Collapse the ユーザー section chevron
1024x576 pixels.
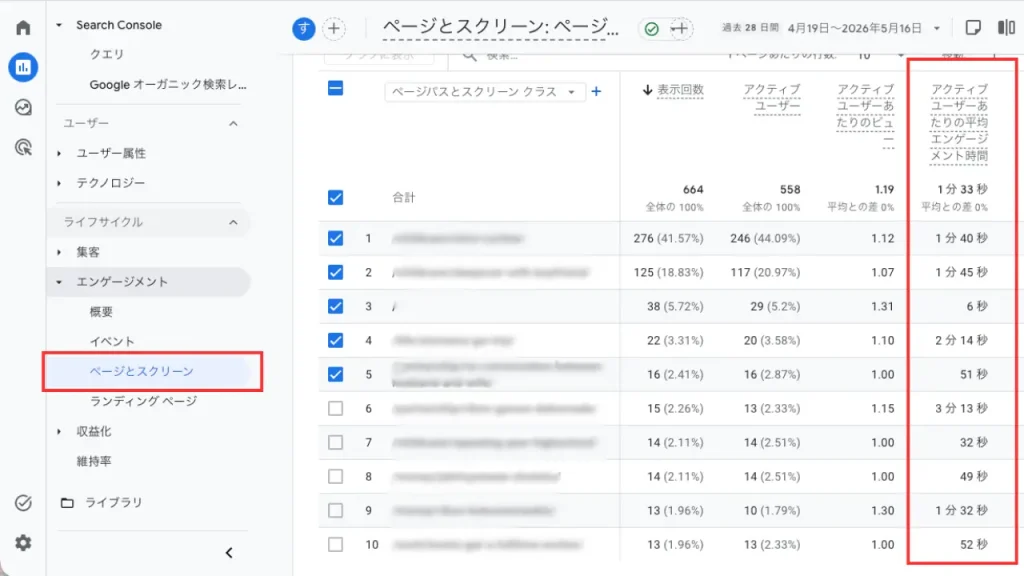[x=233, y=123]
